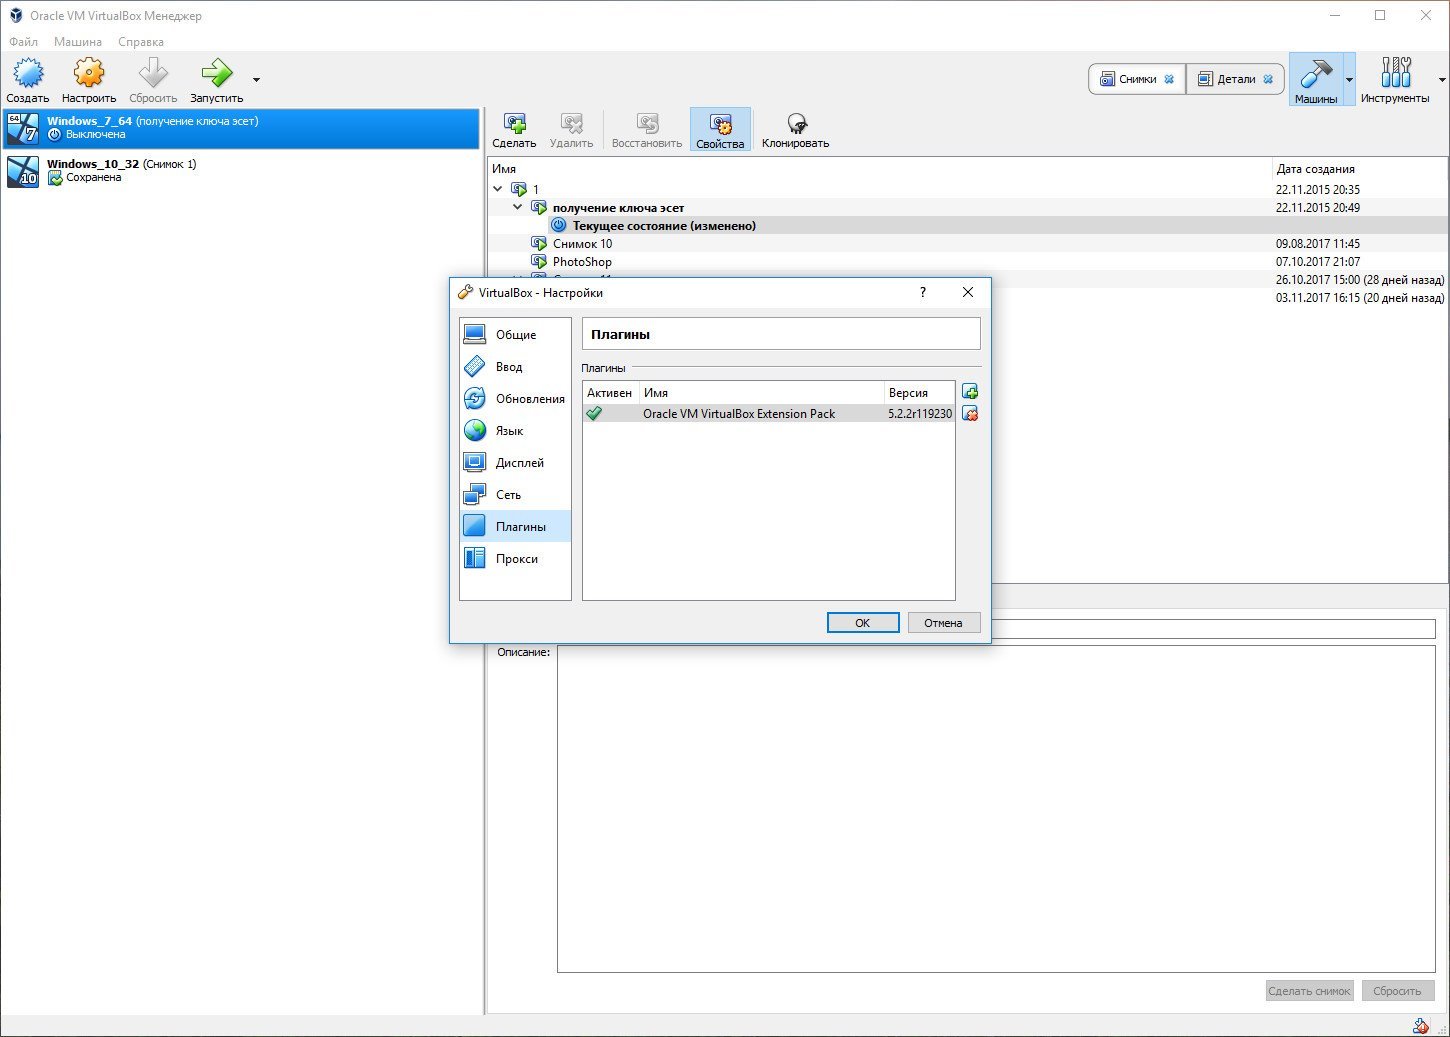Close the VirtualBox Настройки dialog
The image size is (1450, 1037).
967,292
